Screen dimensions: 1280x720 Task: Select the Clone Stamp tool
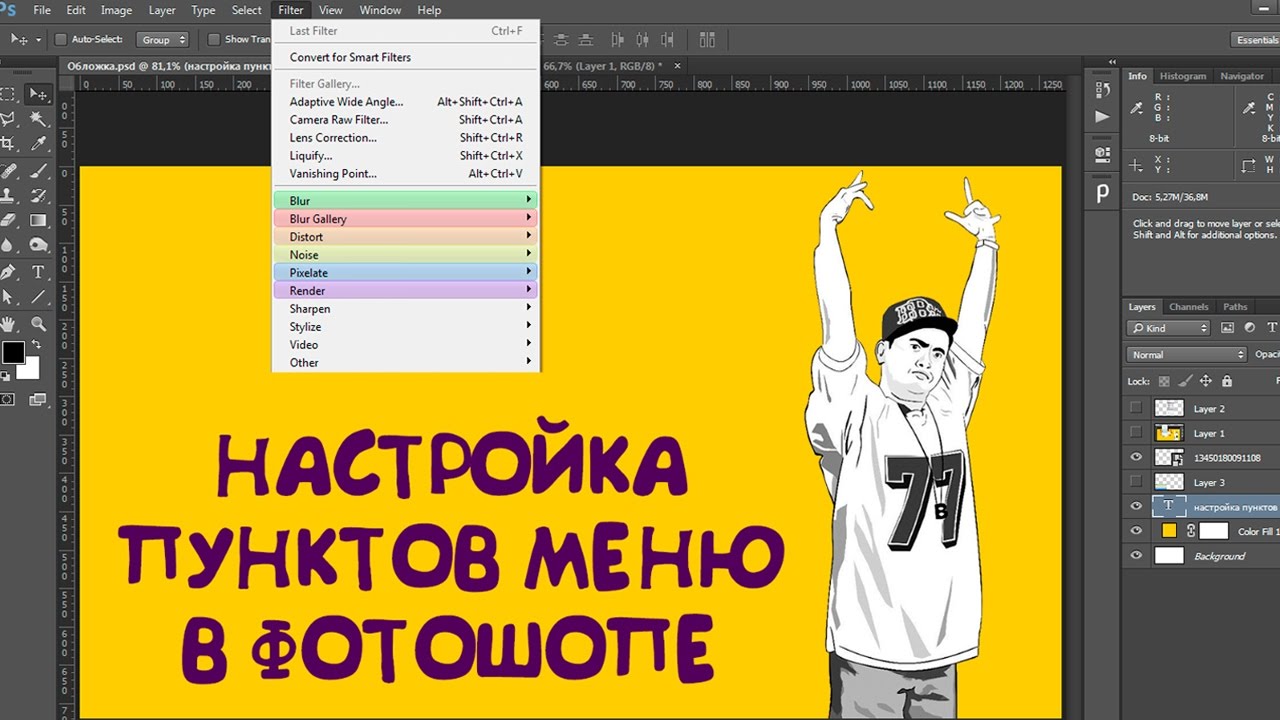pos(8,195)
